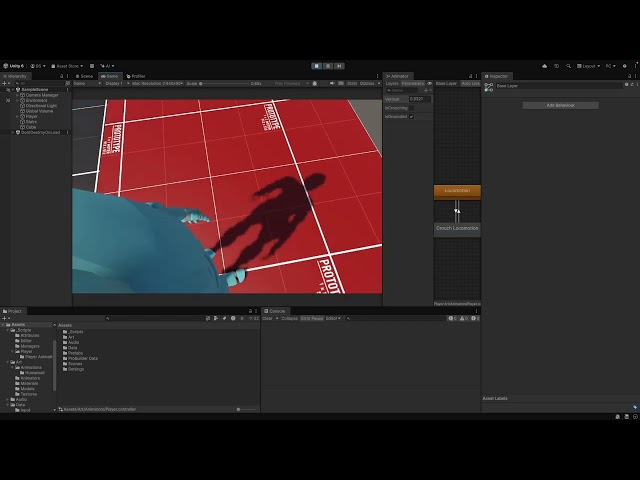Select the Stairs object
The width and height of the screenshot is (640, 480).
pyautogui.click(x=31, y=122)
